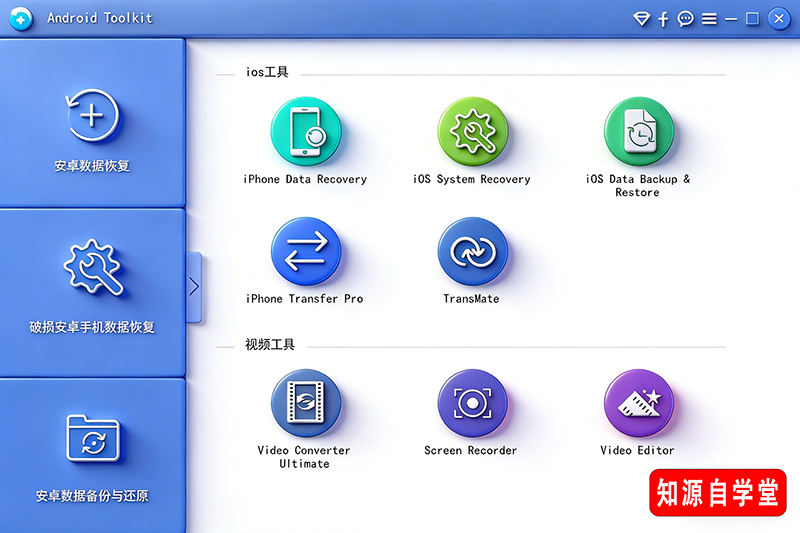The width and height of the screenshot is (800, 533).
Task: Open the Facebook icon in title bar
Action: tap(663, 19)
